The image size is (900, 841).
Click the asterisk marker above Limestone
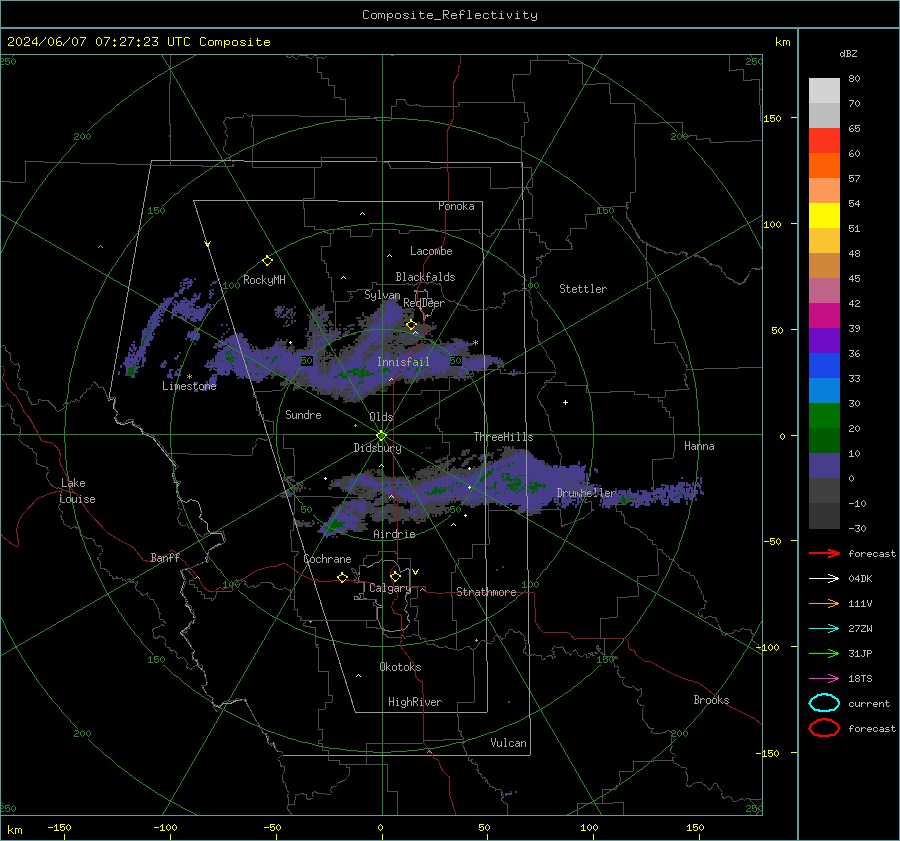(x=189, y=377)
